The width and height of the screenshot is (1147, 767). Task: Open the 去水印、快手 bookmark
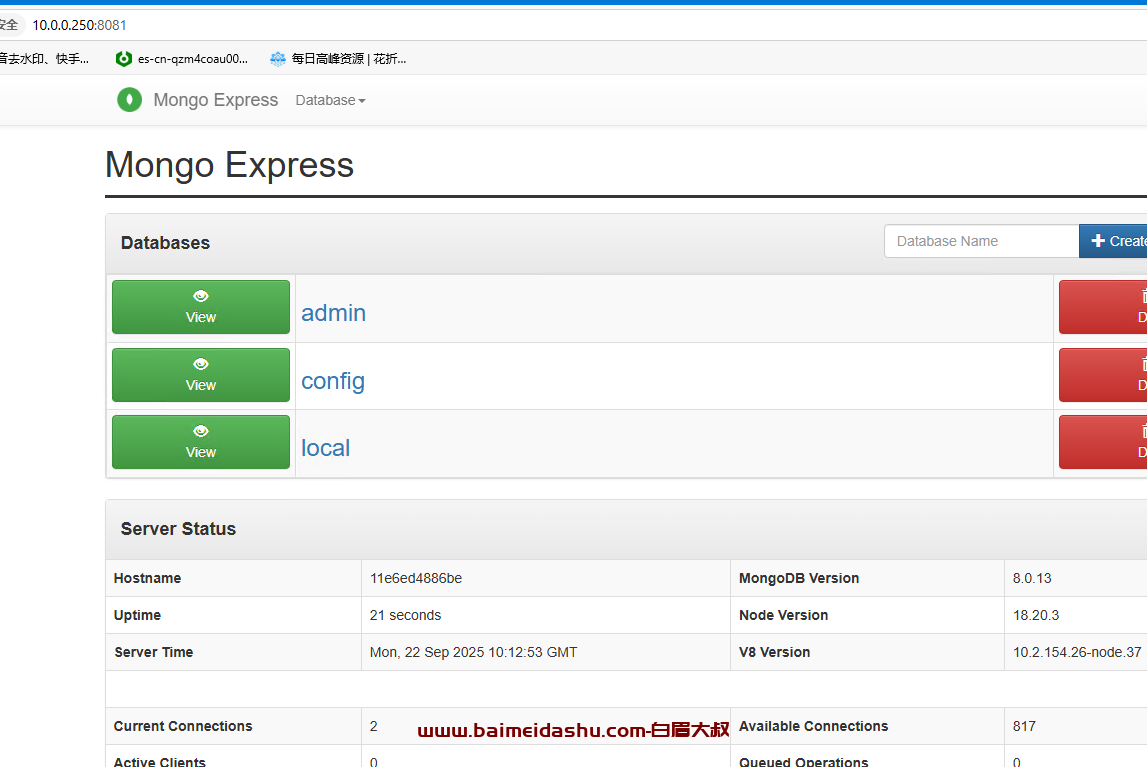click(x=44, y=58)
